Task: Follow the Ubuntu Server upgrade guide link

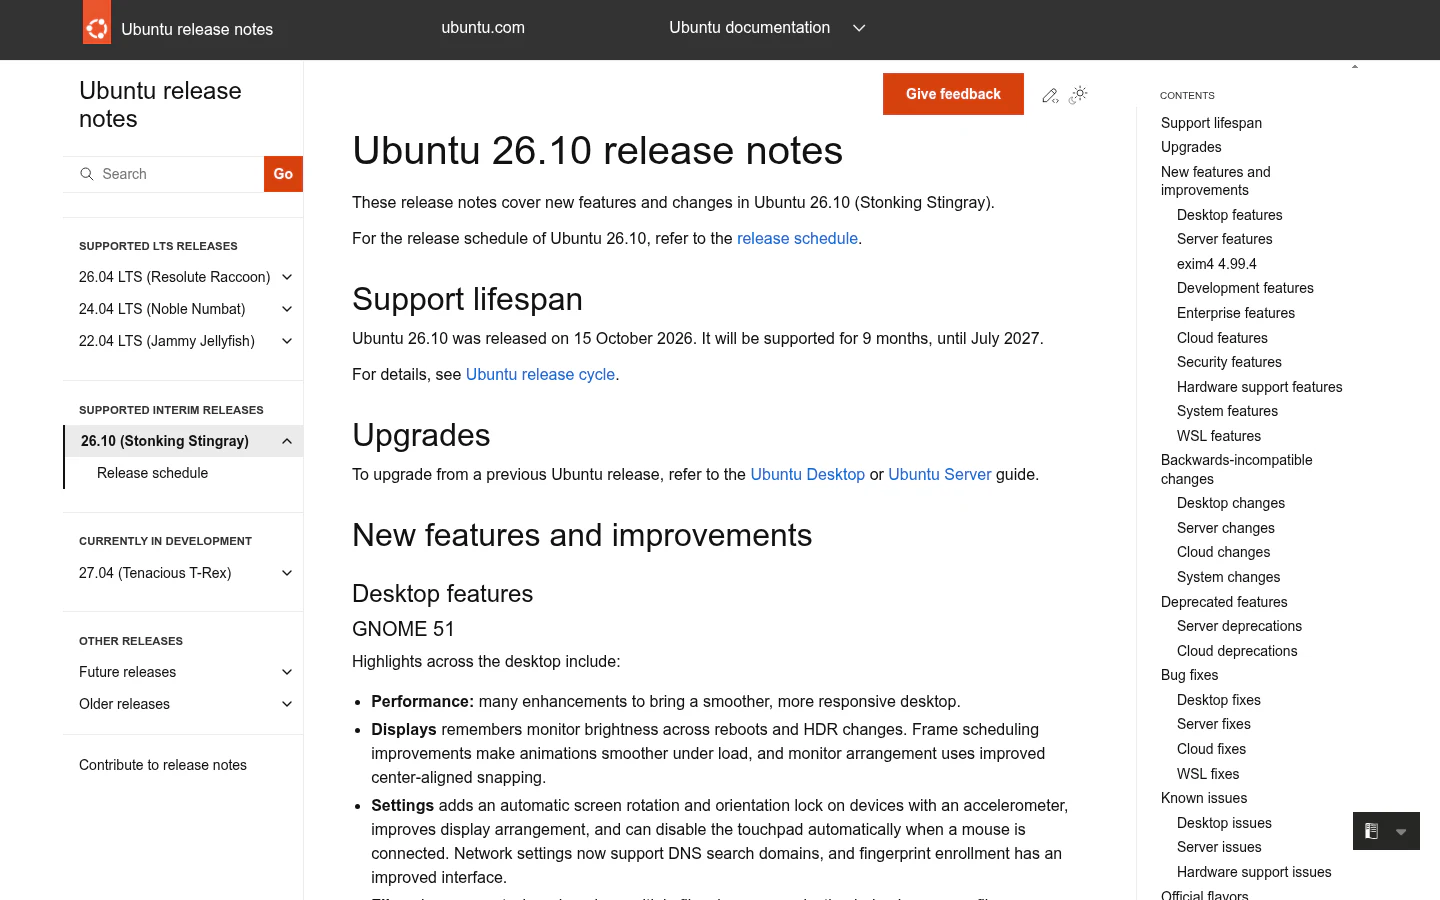Action: pos(940,474)
